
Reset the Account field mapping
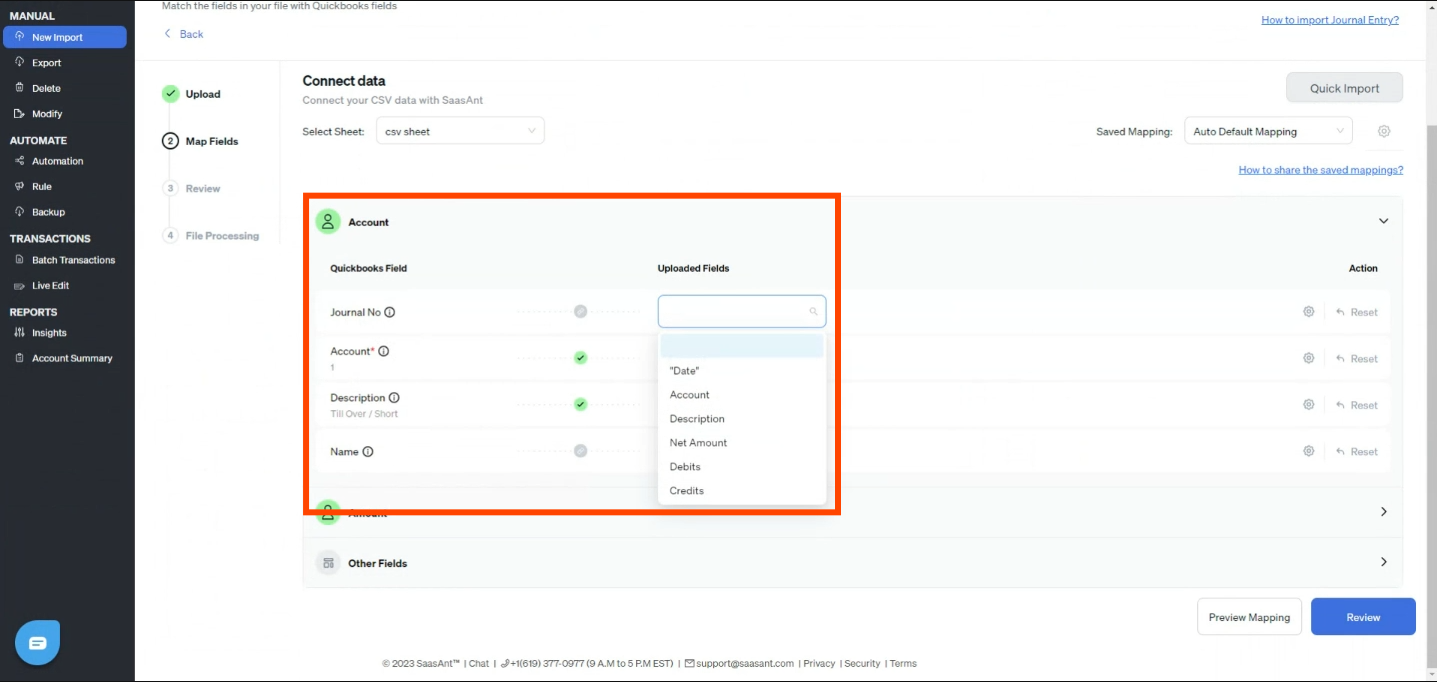click(1357, 358)
